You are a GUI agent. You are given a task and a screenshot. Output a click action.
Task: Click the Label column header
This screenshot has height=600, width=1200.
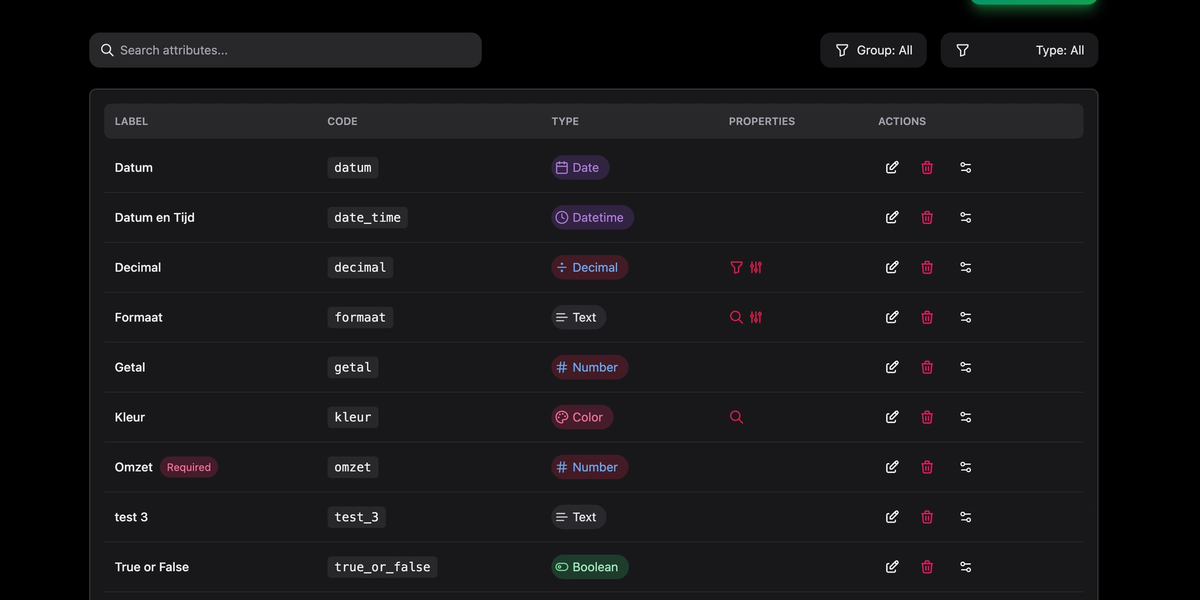coord(131,122)
